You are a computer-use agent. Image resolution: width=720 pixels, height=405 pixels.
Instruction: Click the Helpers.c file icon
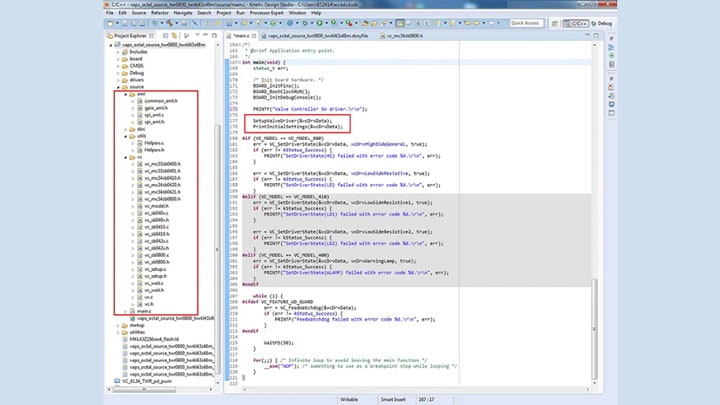(140, 142)
